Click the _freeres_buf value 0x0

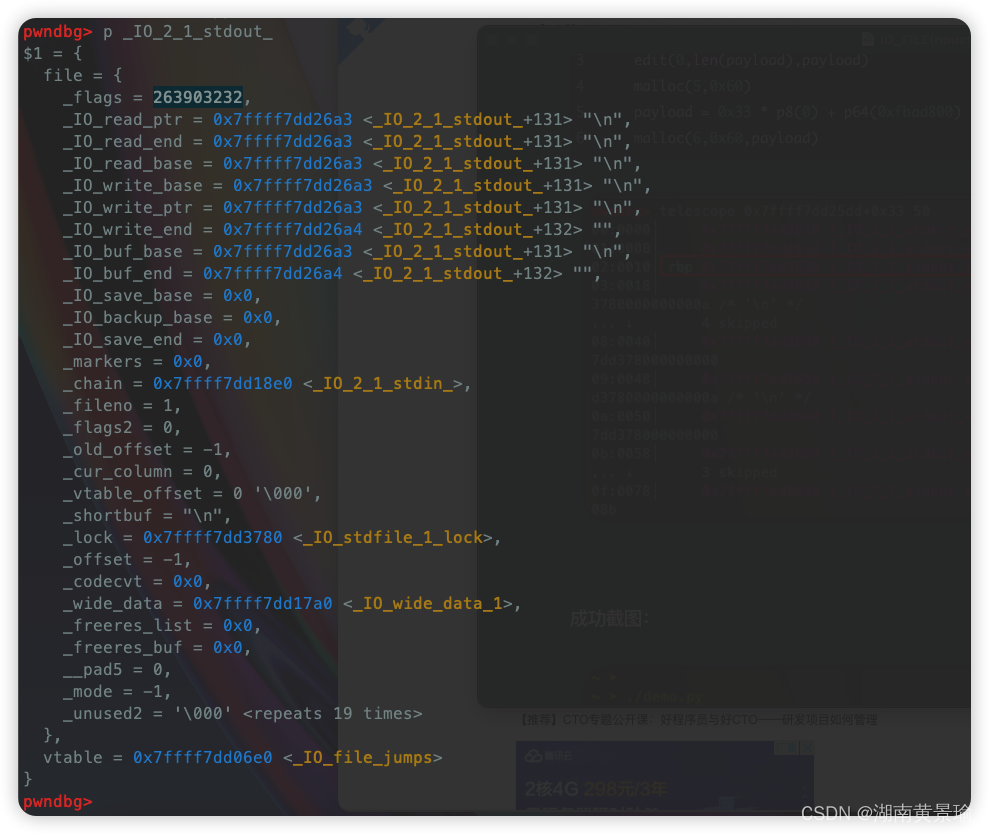pyautogui.click(x=228, y=648)
